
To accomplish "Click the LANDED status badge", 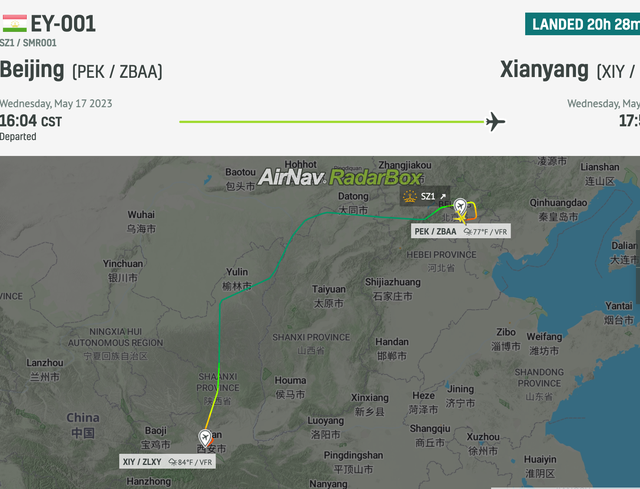I will pos(582,24).
